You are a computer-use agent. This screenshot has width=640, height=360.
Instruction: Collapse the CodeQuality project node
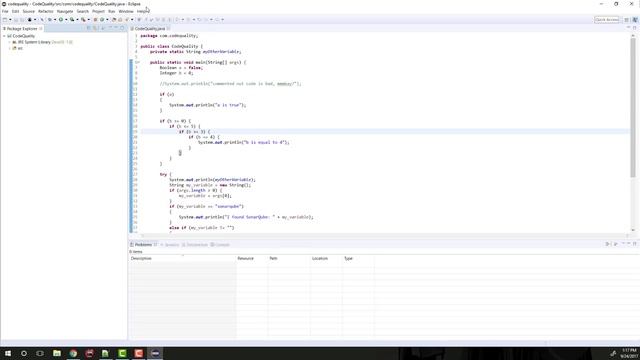4,36
